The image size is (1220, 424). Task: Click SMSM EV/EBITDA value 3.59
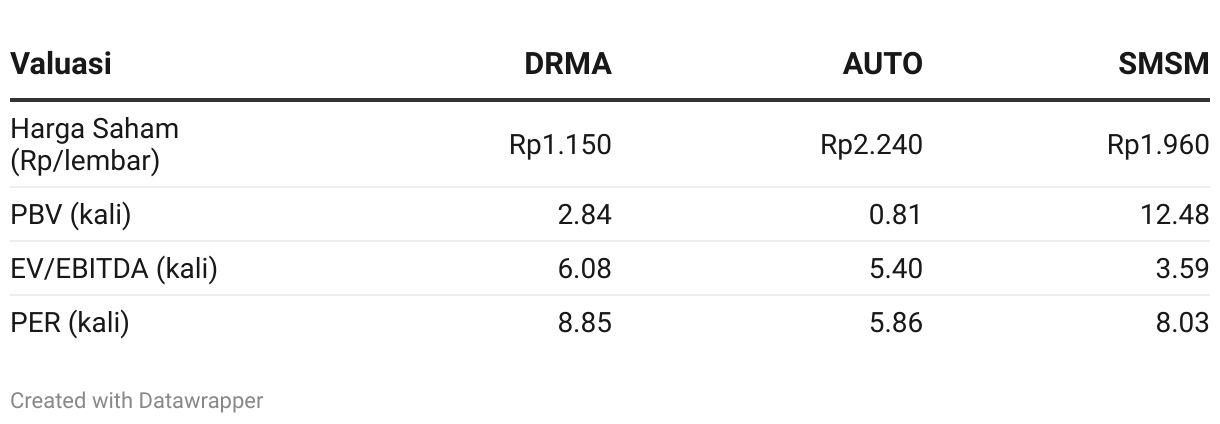click(x=1183, y=268)
